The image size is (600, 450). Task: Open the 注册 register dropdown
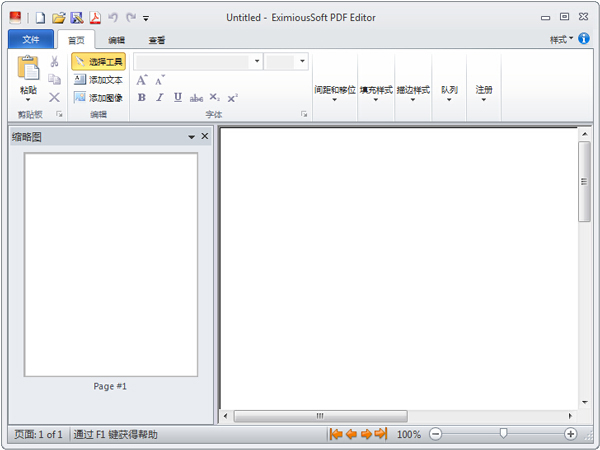click(x=484, y=93)
